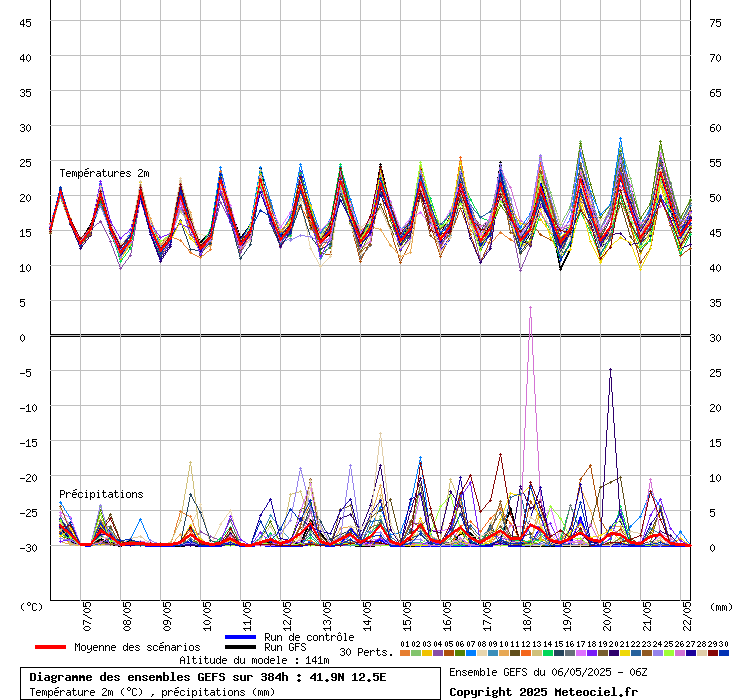Select perturbation 07 blue legend swatch
The height and width of the screenshot is (700, 740).
(471, 653)
